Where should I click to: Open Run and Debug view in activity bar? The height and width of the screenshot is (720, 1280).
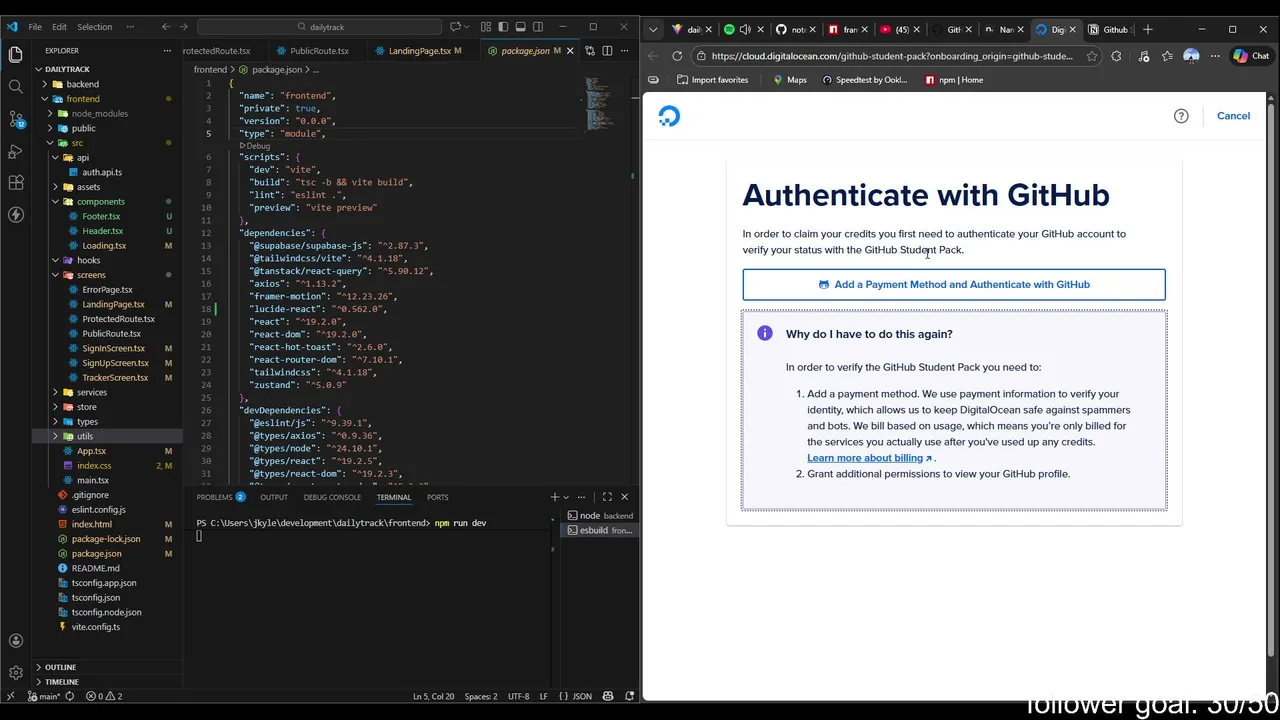tap(15, 151)
